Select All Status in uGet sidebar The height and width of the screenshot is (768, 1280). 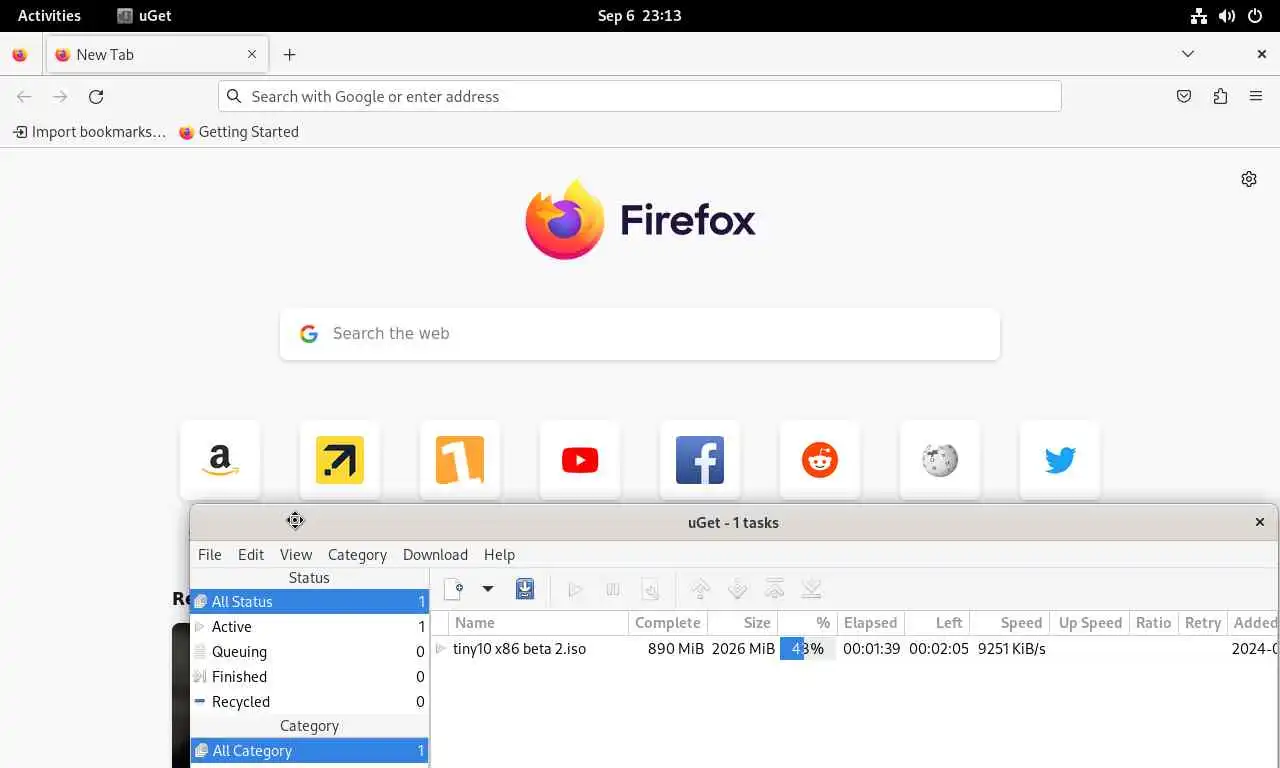310,602
